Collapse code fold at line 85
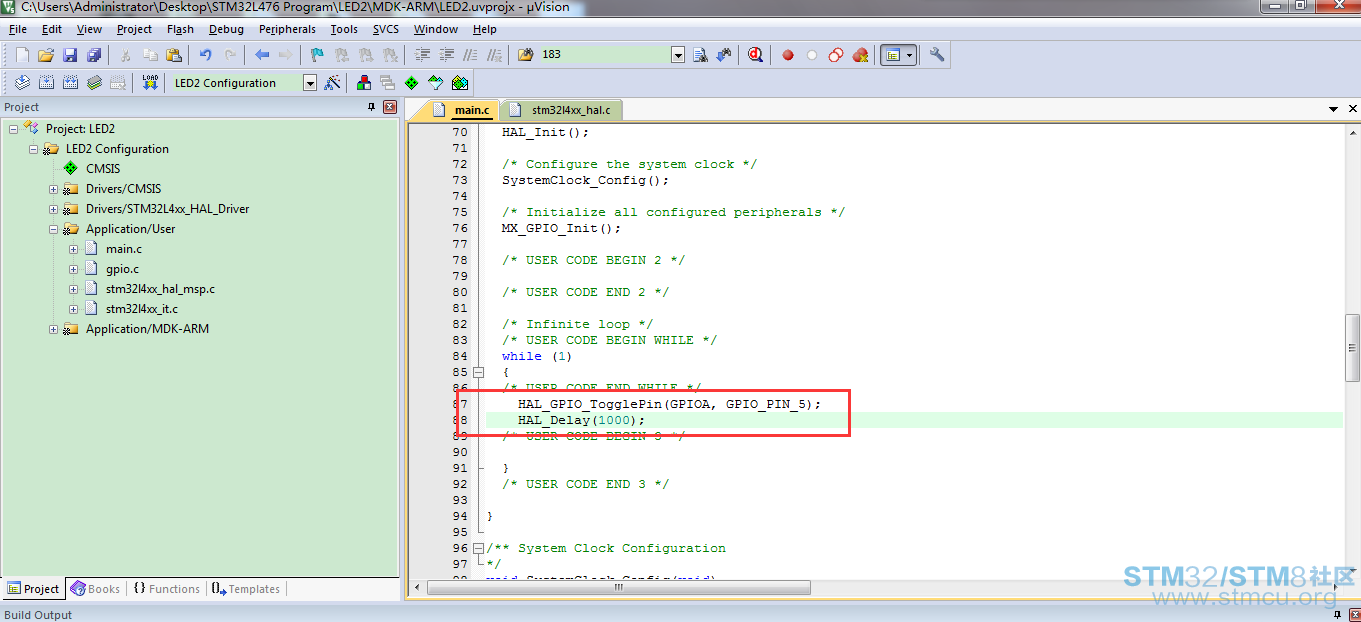Image resolution: width=1361 pixels, height=622 pixels. (x=478, y=372)
